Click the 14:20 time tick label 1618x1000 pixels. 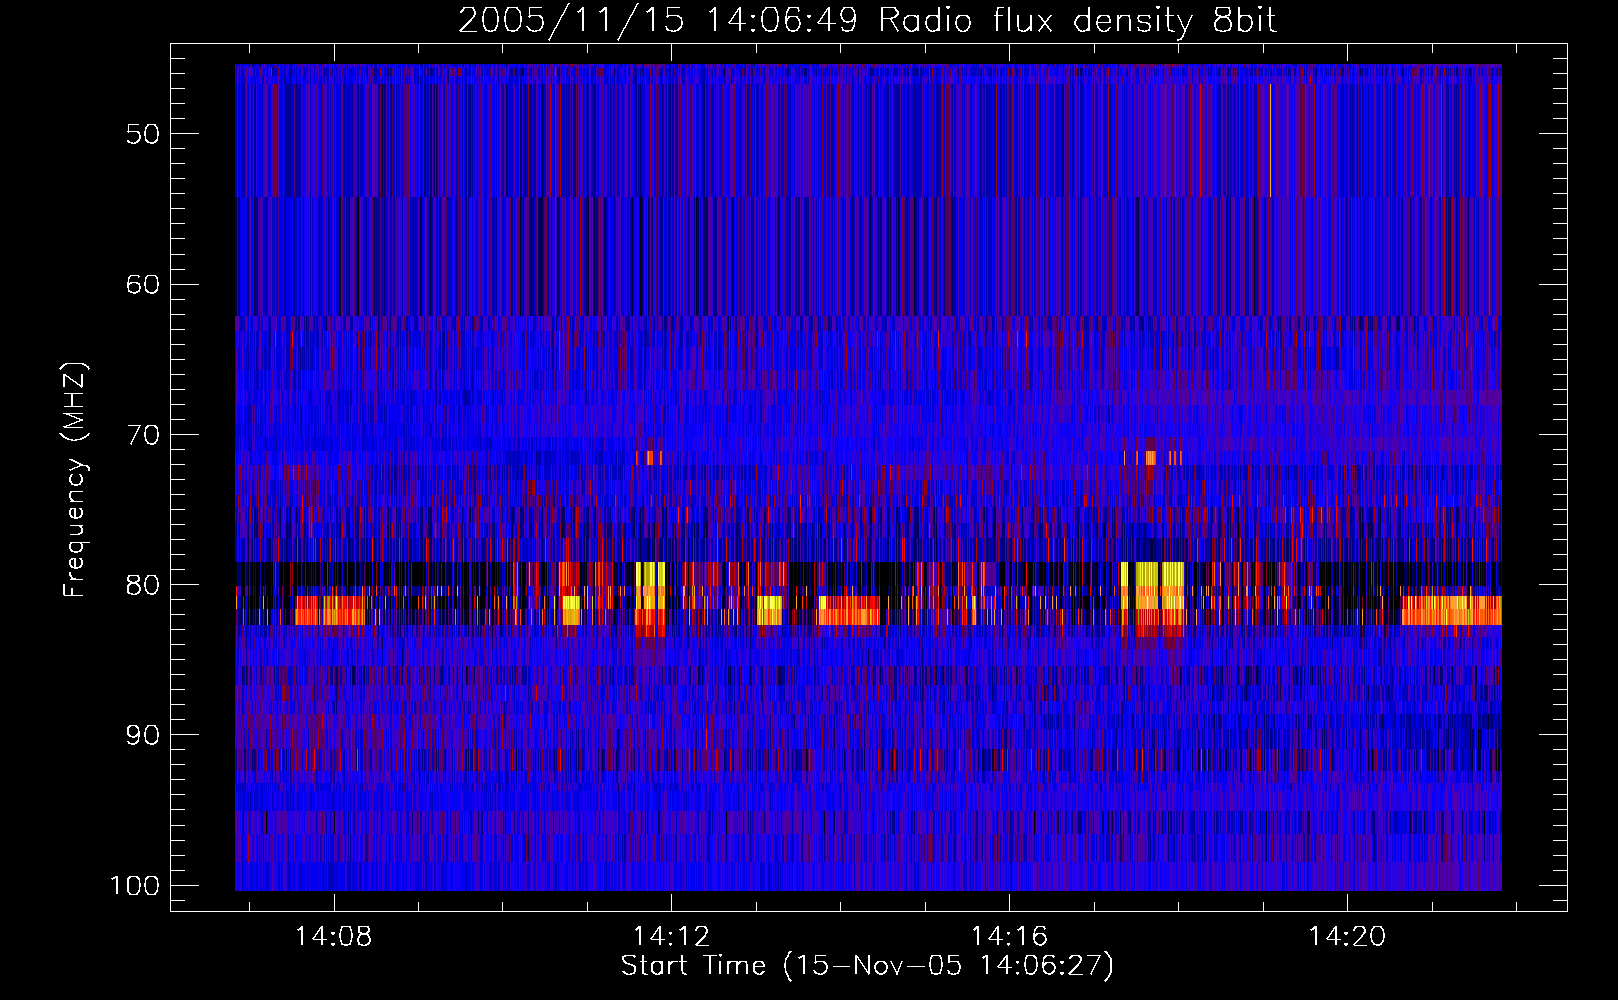coord(1347,936)
